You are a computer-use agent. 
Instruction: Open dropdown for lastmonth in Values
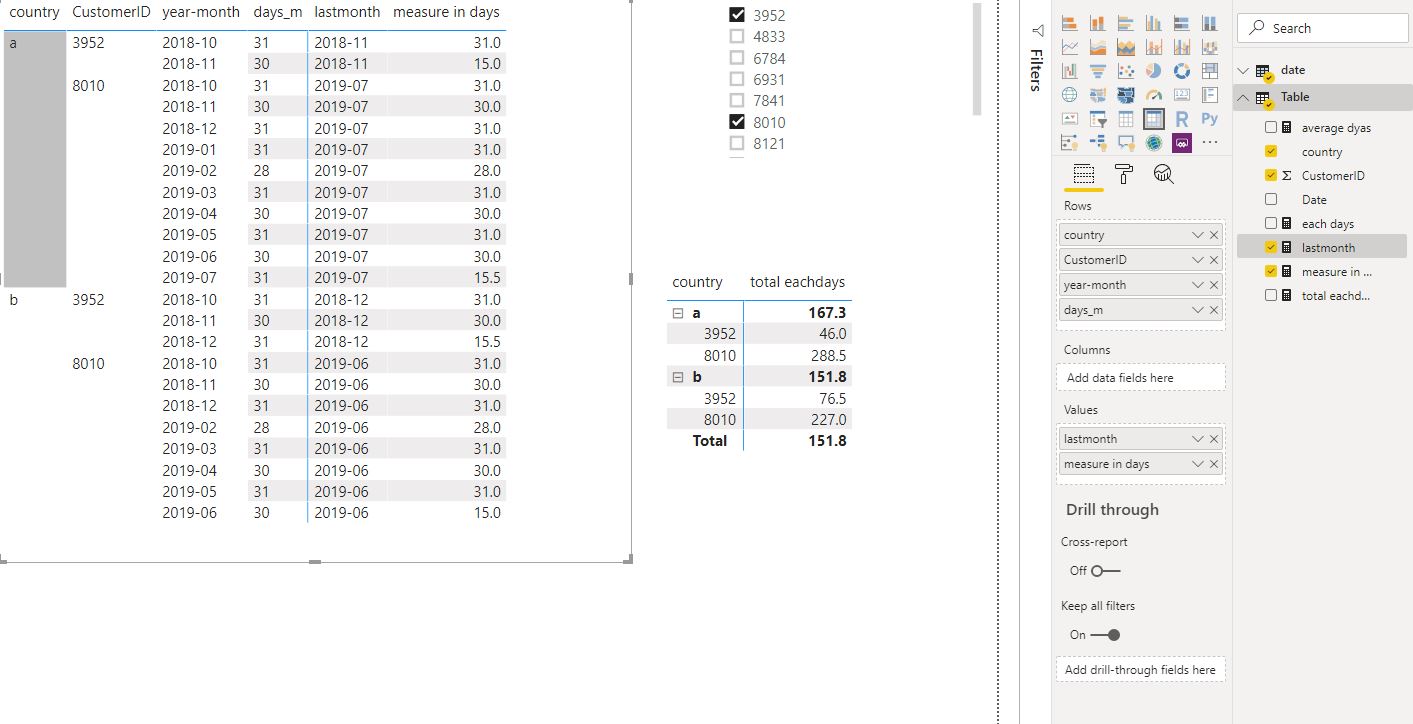[x=1198, y=439]
